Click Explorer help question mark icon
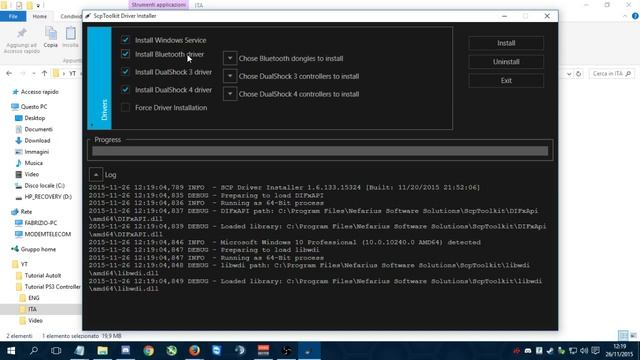The width and height of the screenshot is (640, 360). click(x=635, y=16)
